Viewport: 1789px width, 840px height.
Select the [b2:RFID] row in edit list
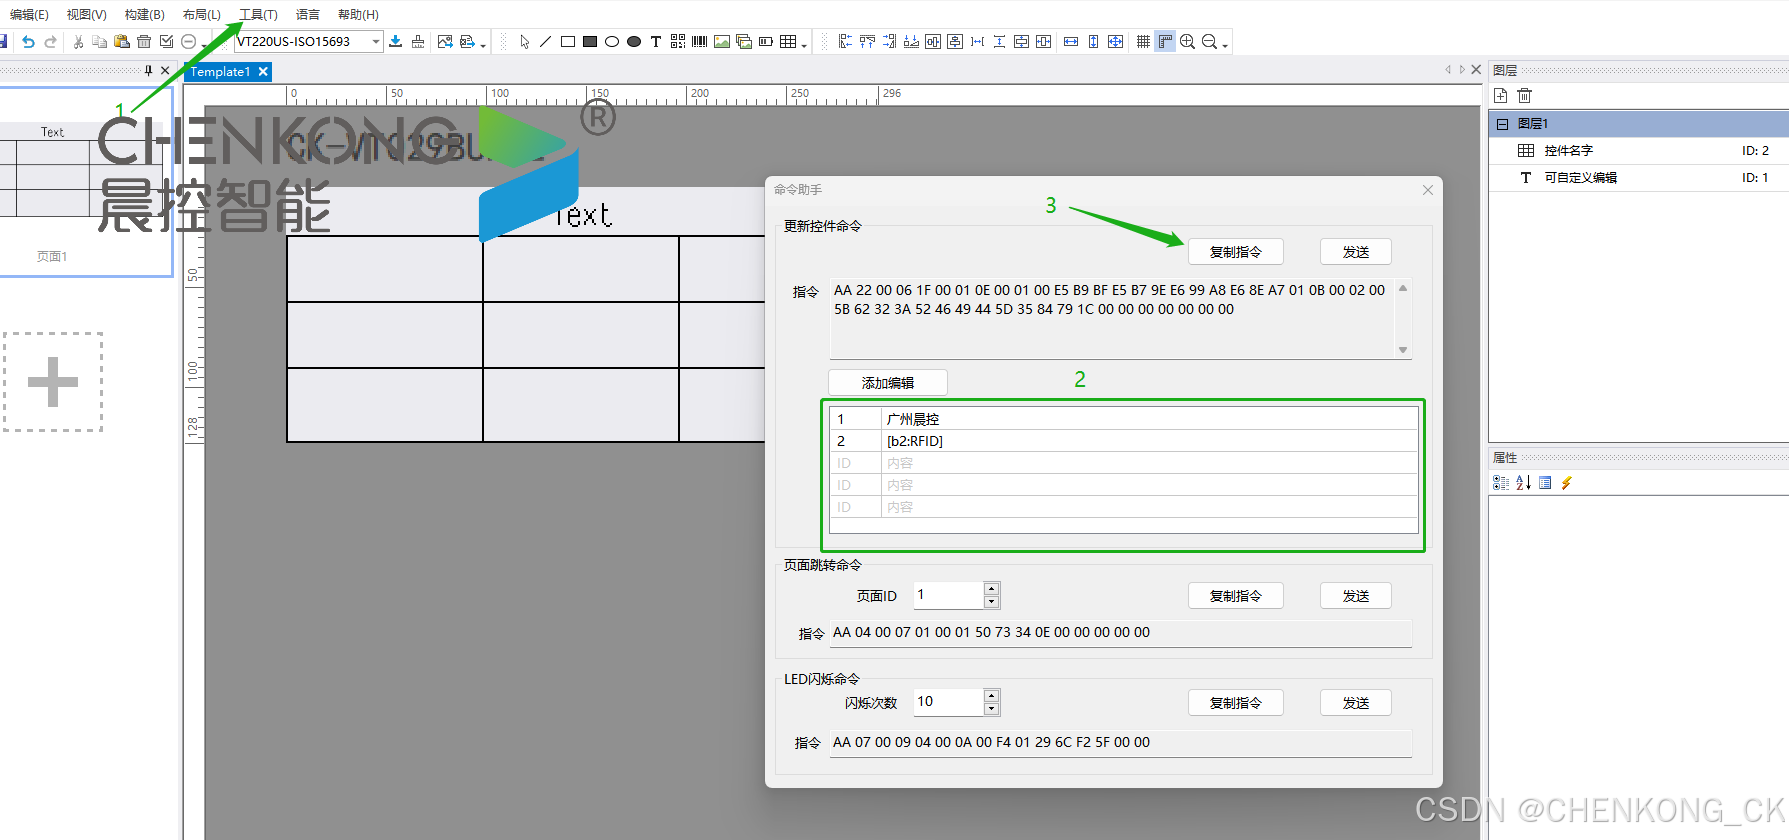coord(1124,441)
